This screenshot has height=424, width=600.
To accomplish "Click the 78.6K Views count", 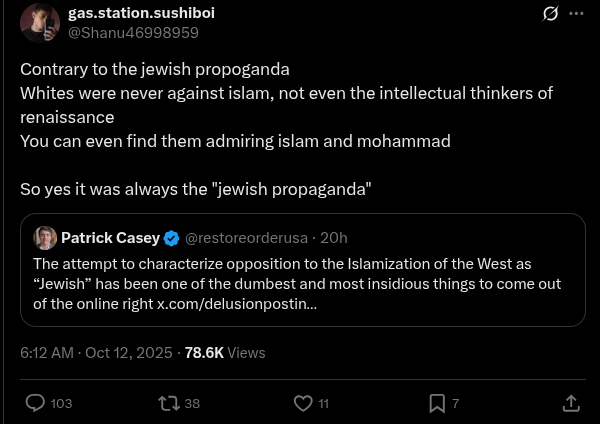I will 225,352.
